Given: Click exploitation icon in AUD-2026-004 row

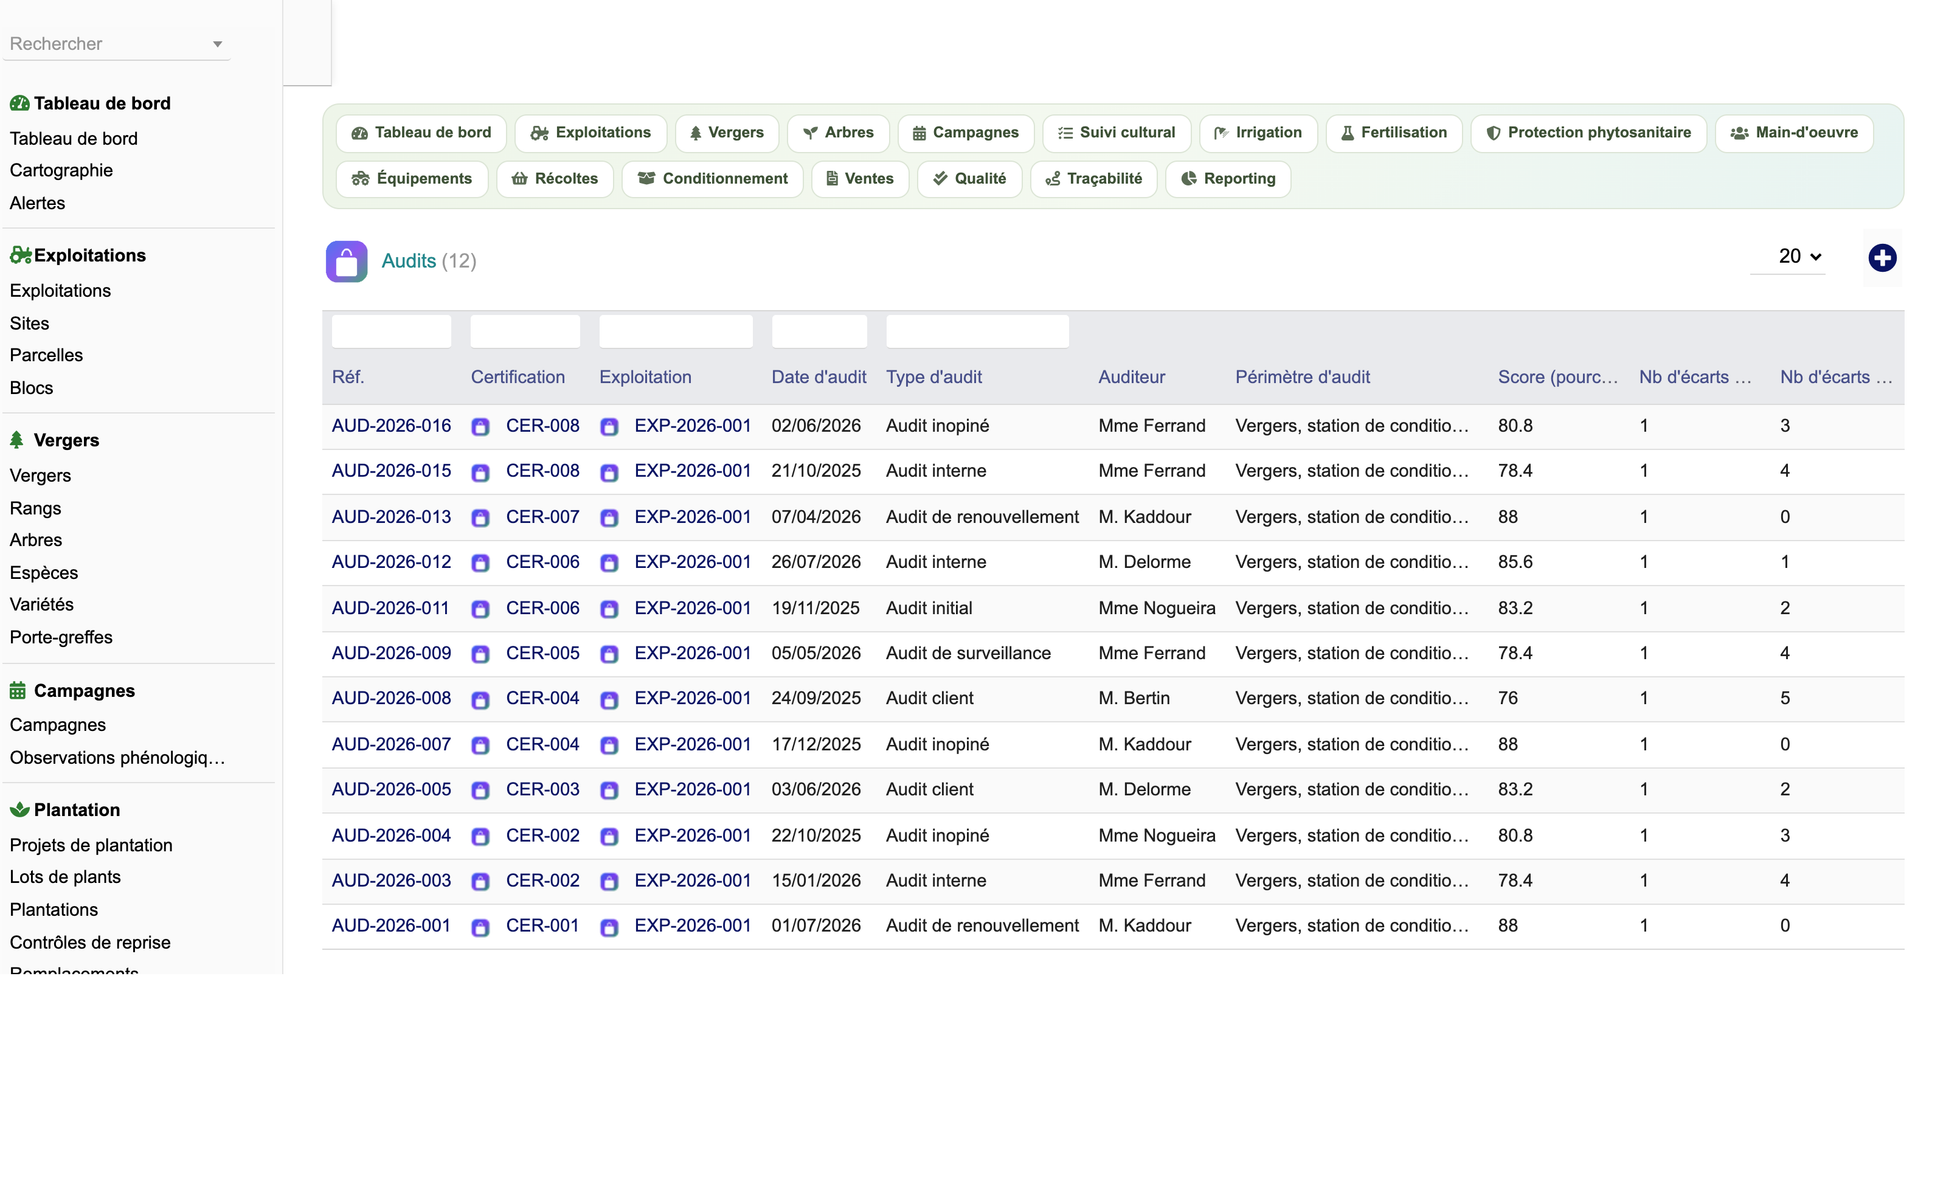Looking at the screenshot, I should [609, 836].
